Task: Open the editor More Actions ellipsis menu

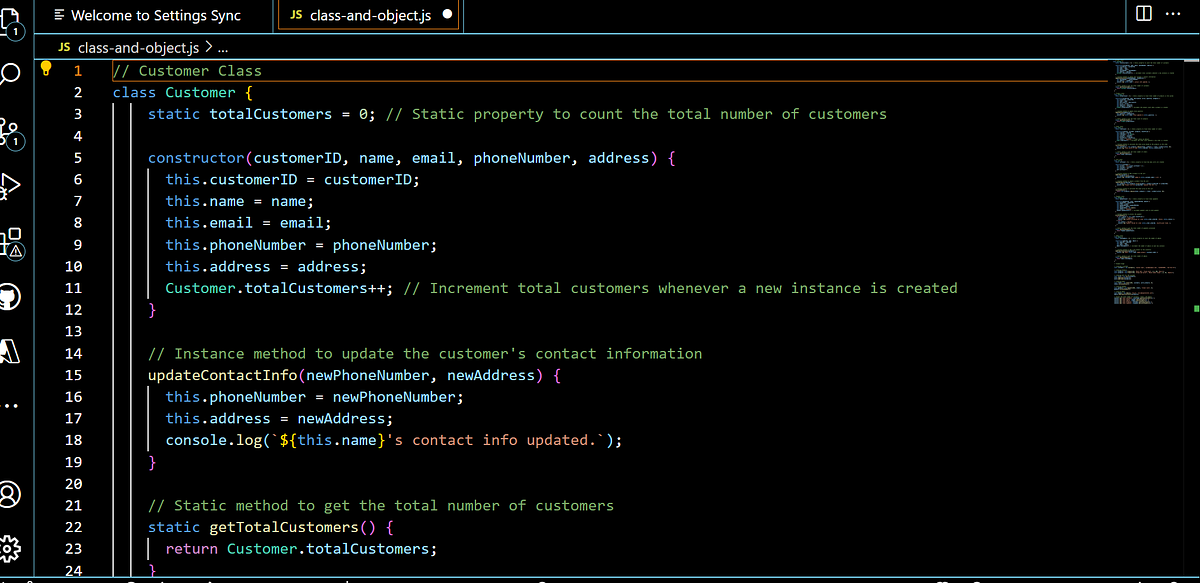Action: pyautogui.click(x=1174, y=13)
